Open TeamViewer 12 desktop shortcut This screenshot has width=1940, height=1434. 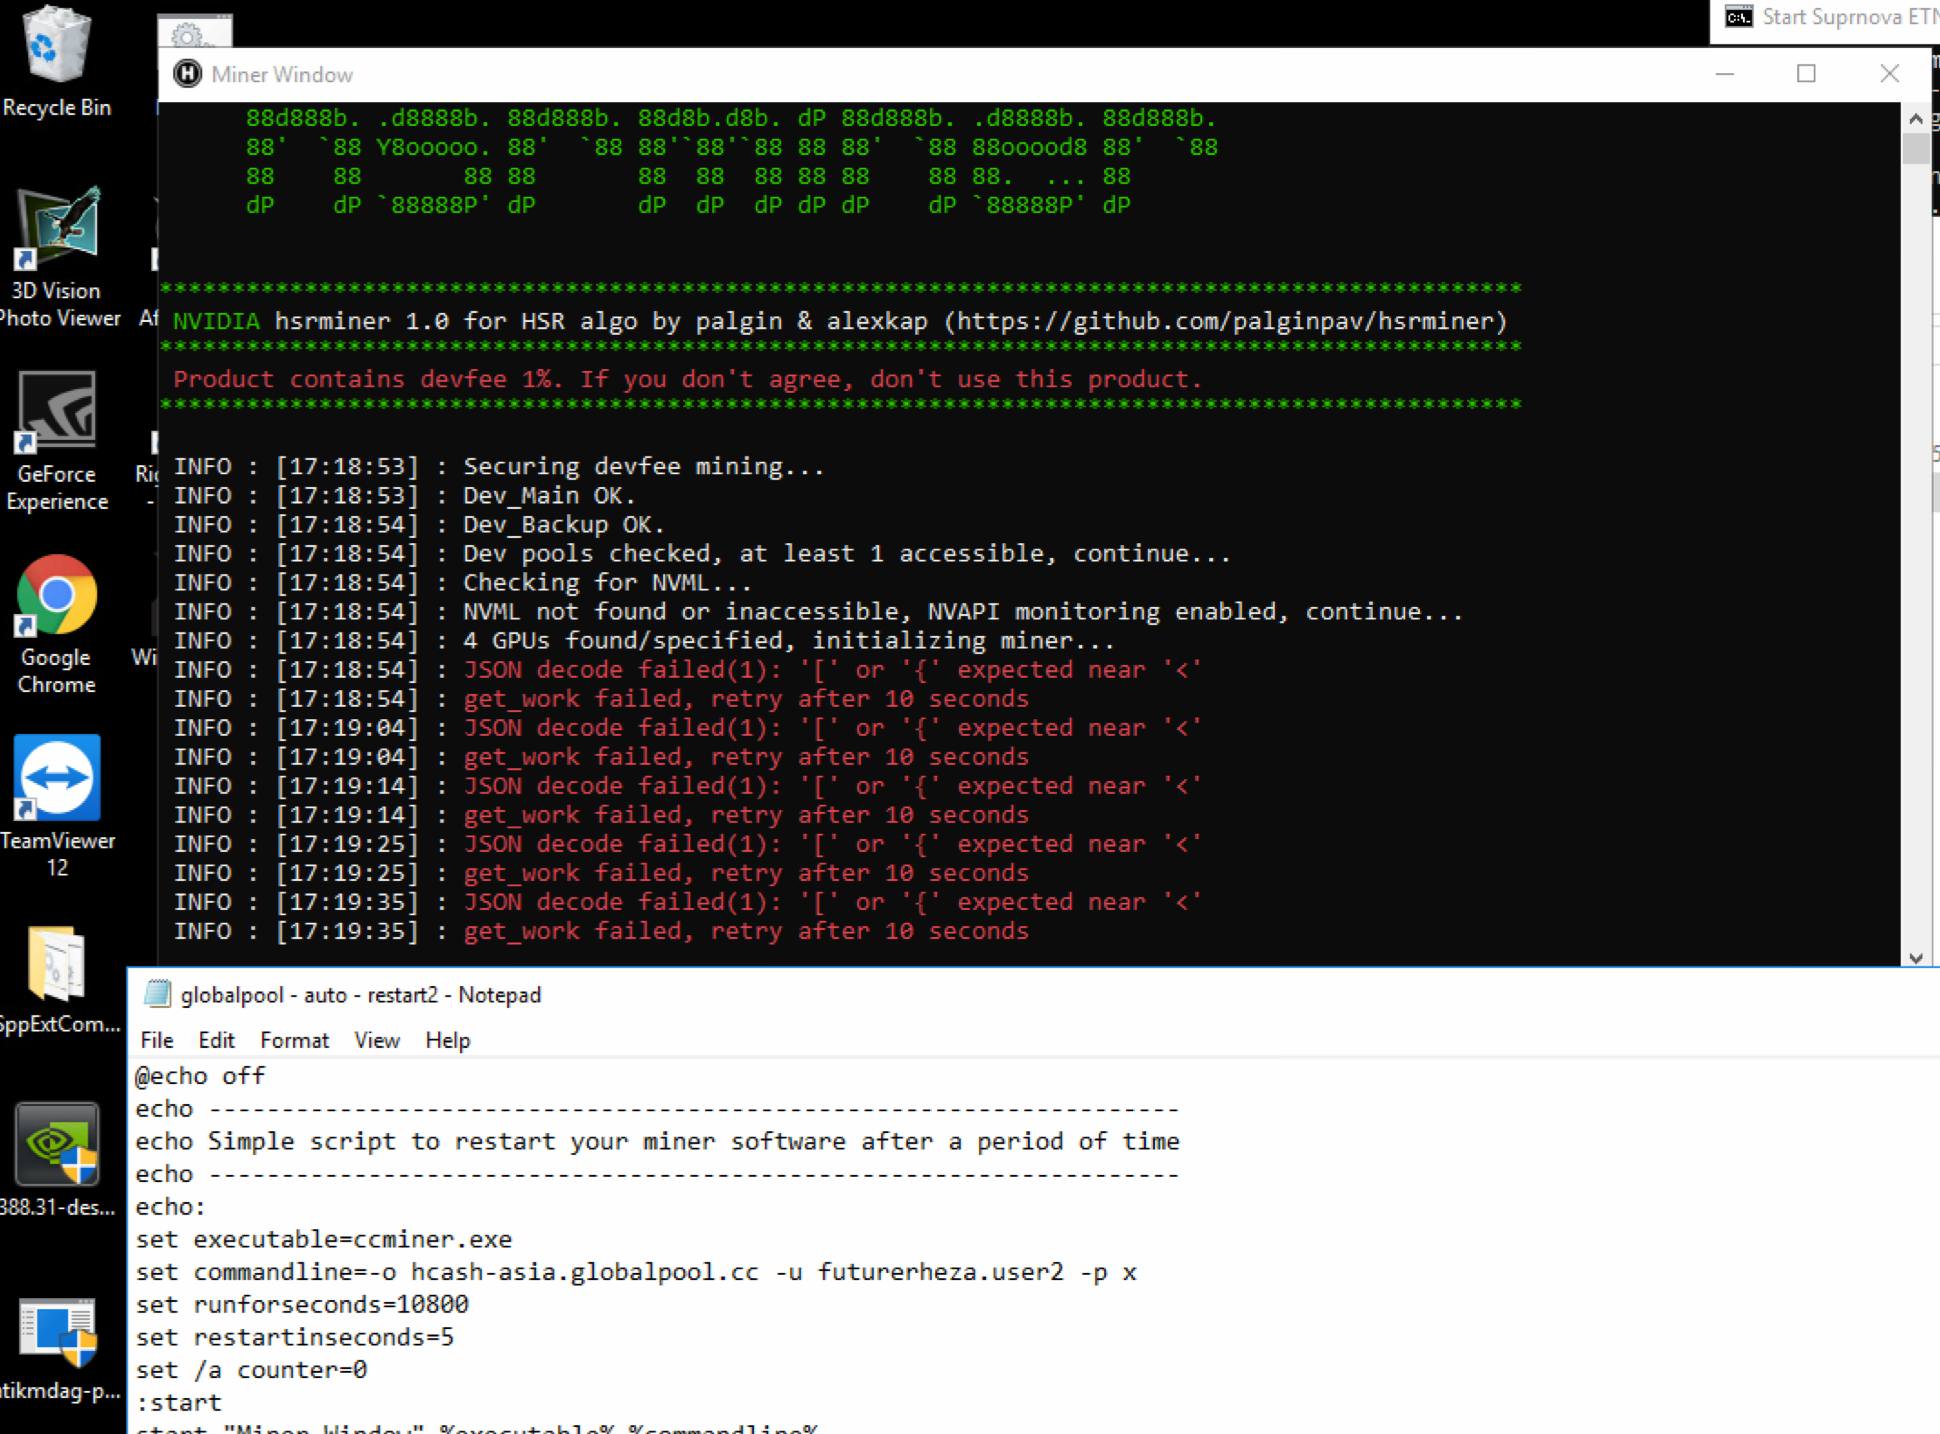click(57, 808)
